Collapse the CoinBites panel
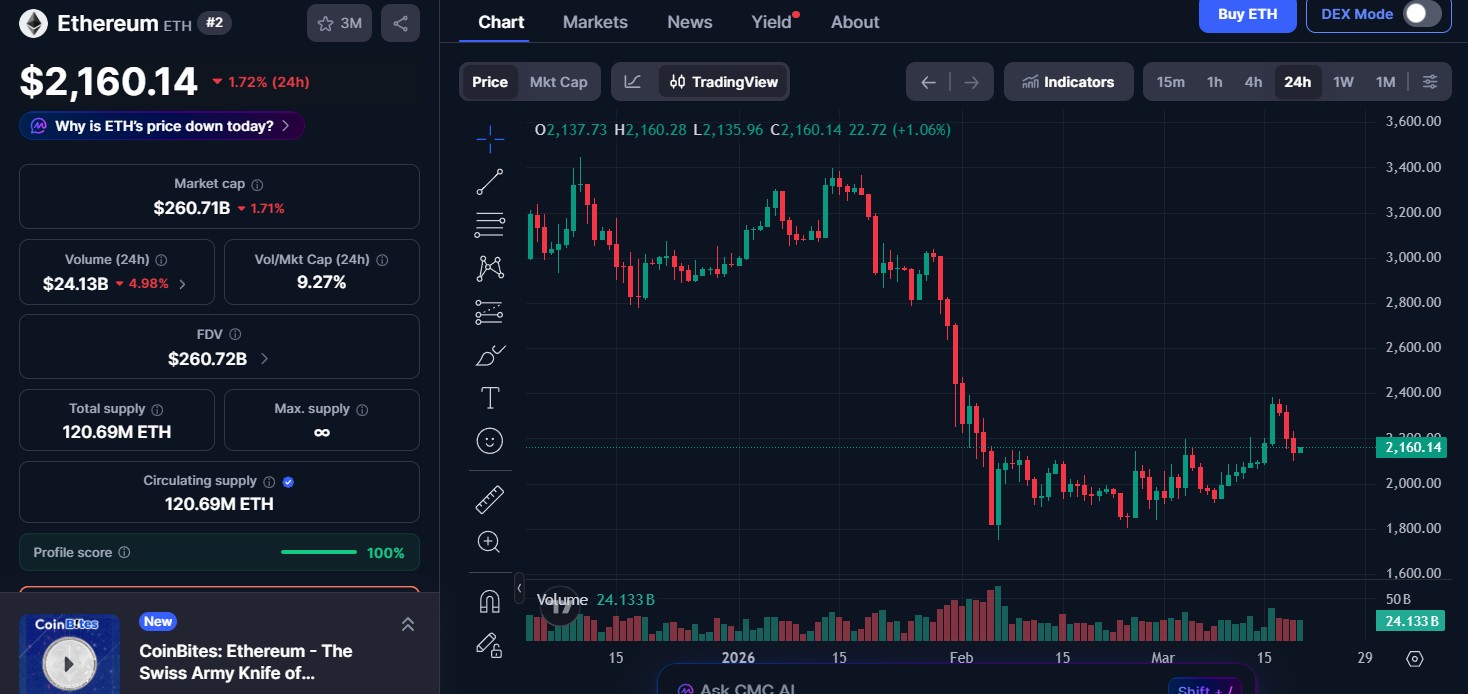The image size is (1468, 694). tap(408, 622)
